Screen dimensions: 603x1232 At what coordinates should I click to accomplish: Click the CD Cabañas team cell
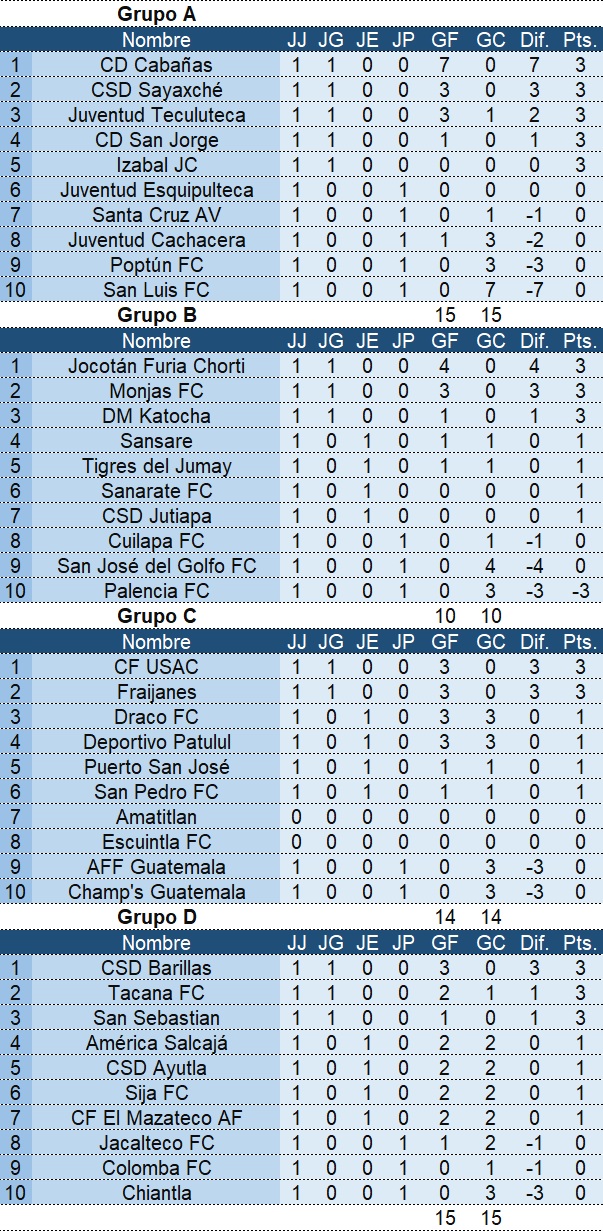coord(156,65)
